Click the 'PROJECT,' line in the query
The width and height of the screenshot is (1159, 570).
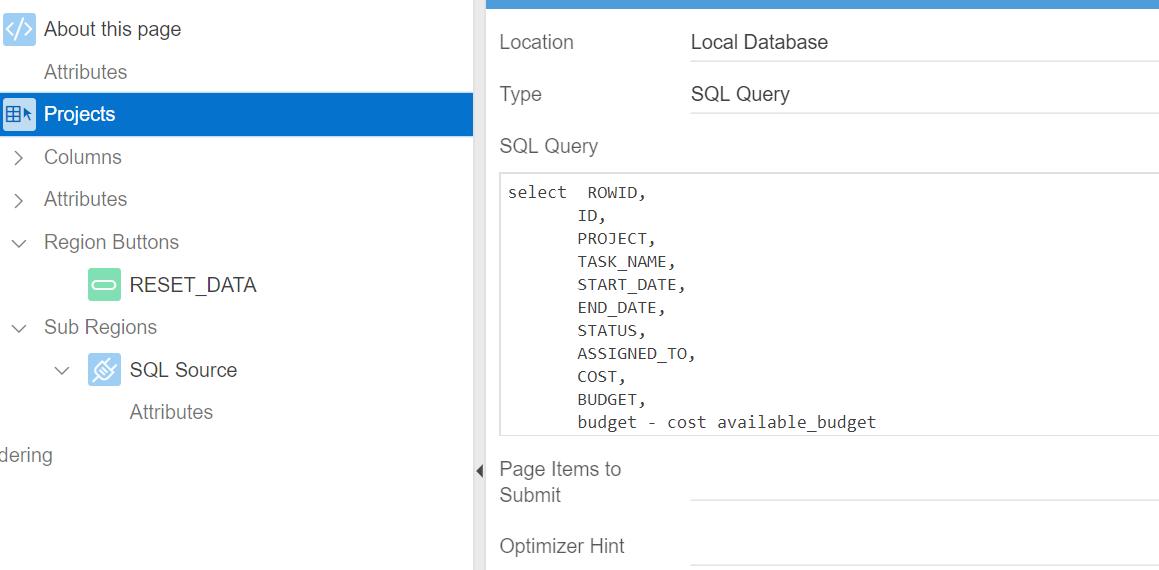(x=616, y=239)
